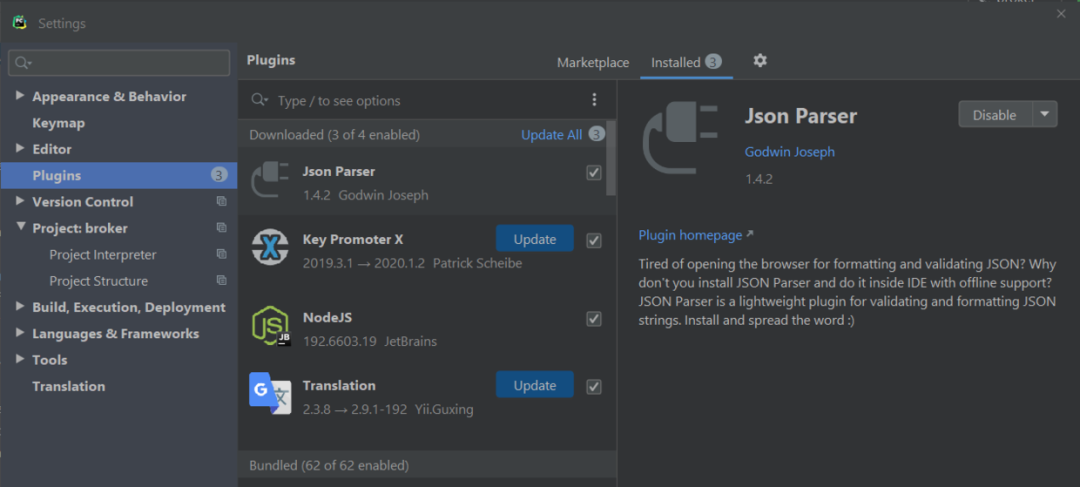Uncheck the Json Parser enabled checkbox

594,173
